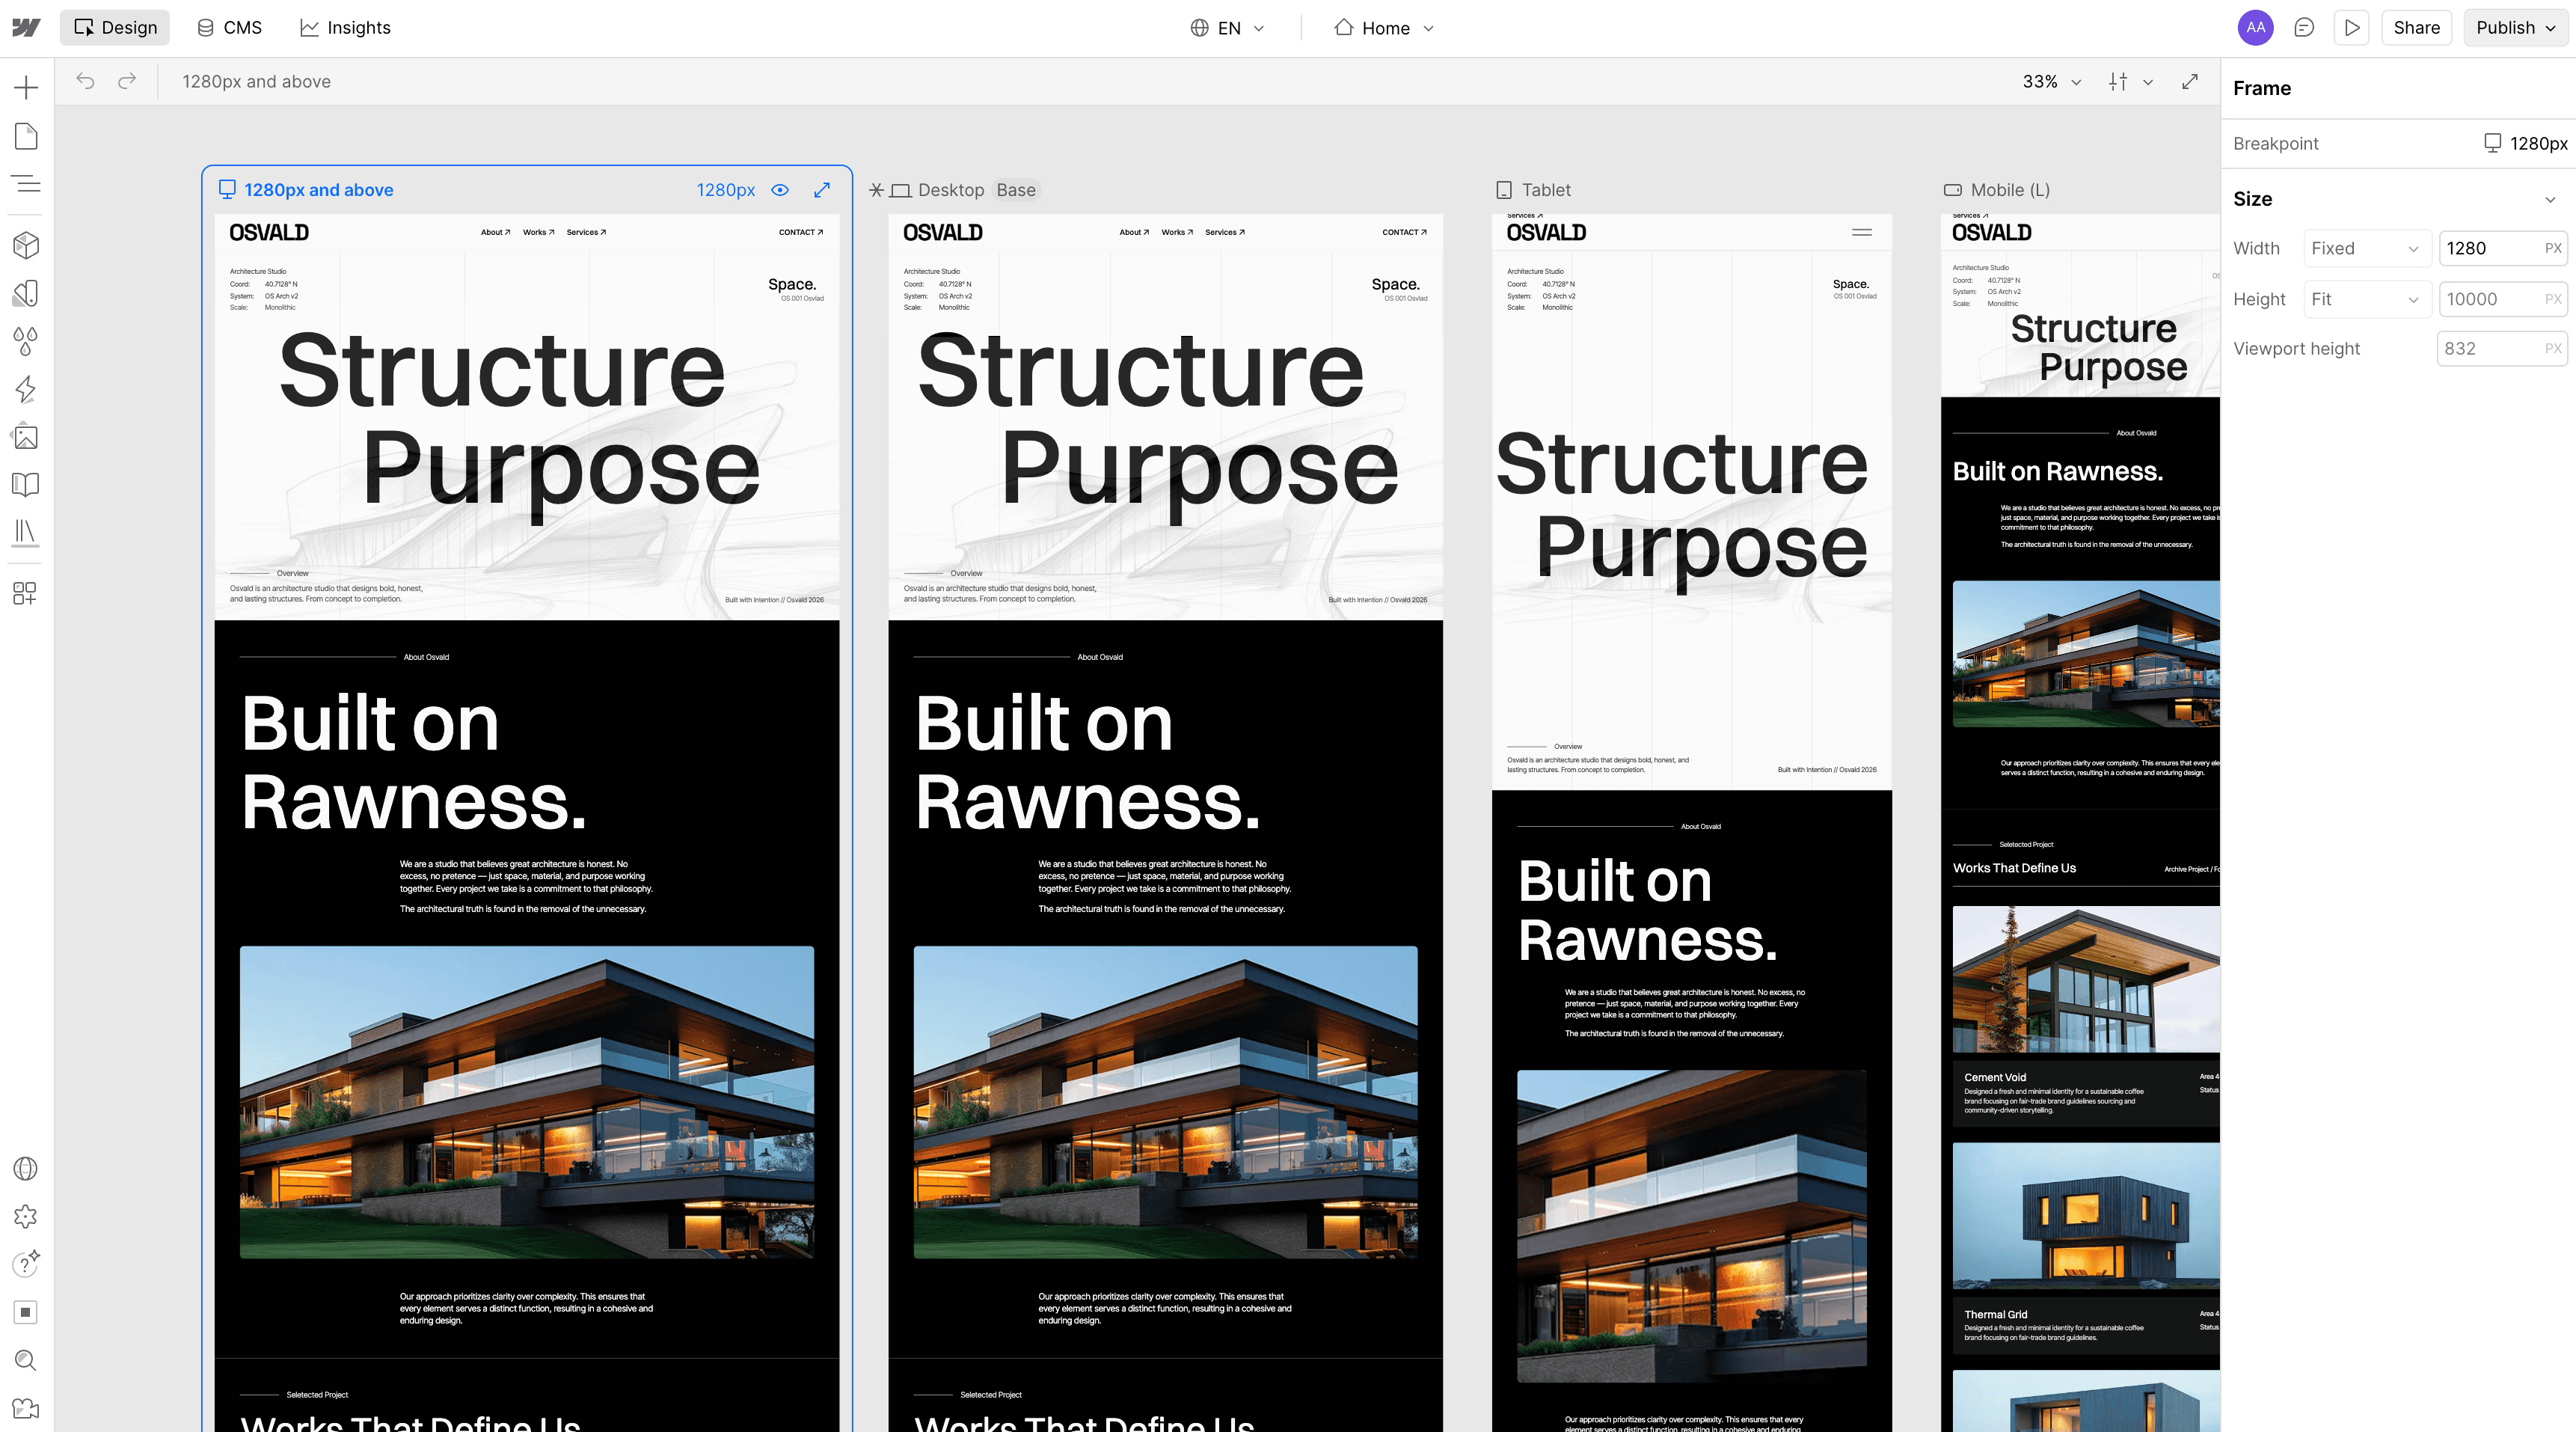The image size is (2576, 1432).
Task: Click the Share button
Action: coord(2416,28)
